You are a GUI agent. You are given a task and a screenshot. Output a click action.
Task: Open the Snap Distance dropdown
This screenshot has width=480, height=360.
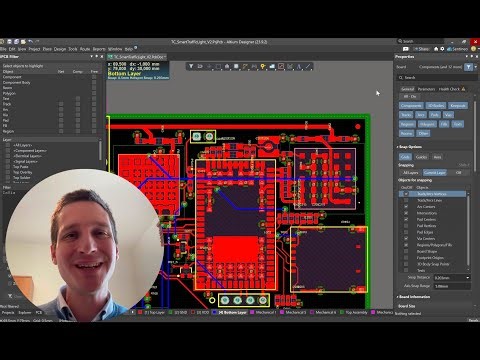pos(468,277)
